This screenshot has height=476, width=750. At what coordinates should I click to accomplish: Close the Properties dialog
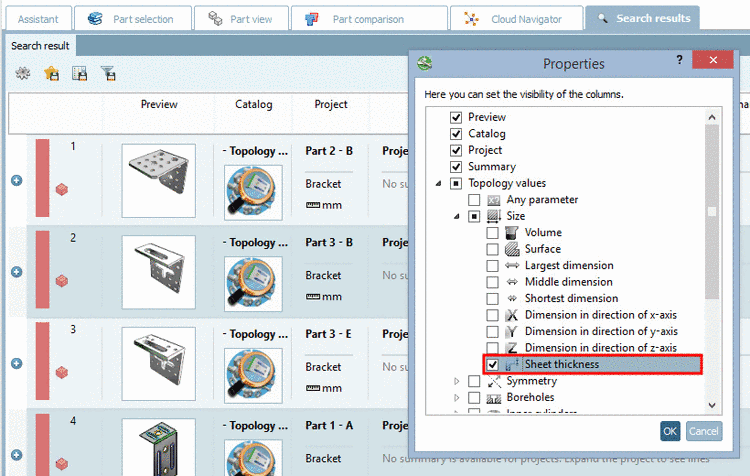pos(713,60)
